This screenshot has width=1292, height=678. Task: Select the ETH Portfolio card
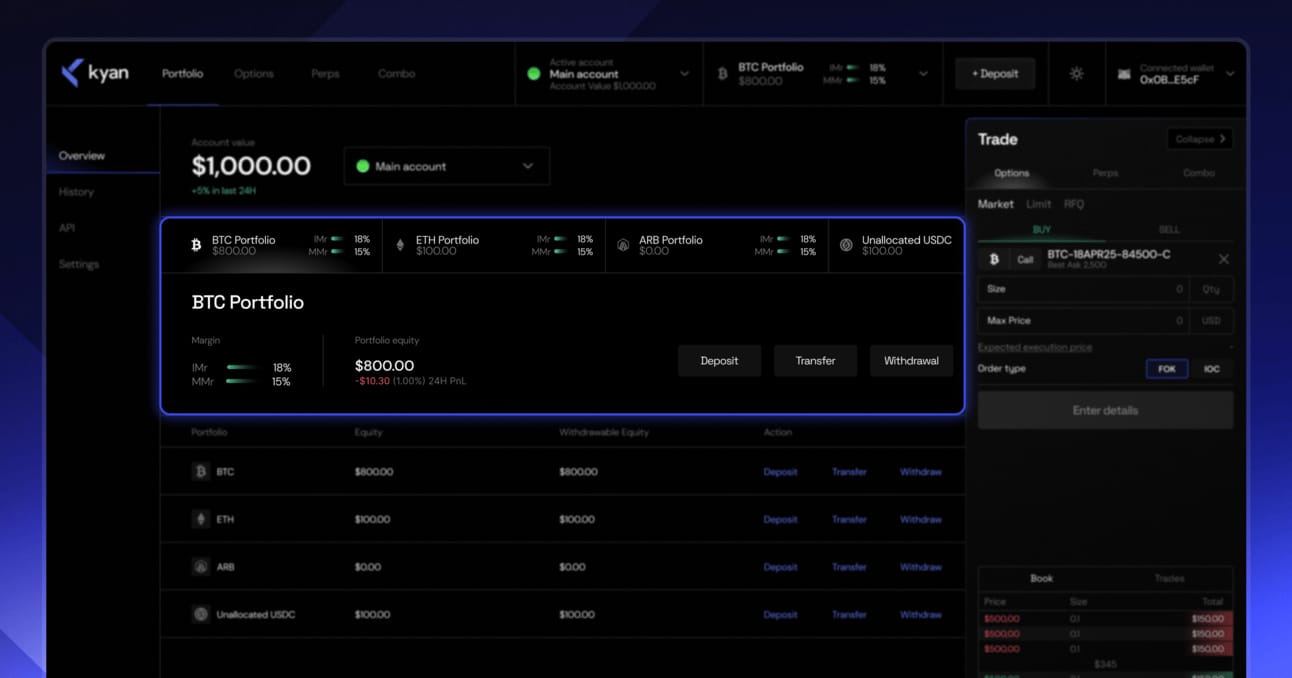pyautogui.click(x=494, y=245)
